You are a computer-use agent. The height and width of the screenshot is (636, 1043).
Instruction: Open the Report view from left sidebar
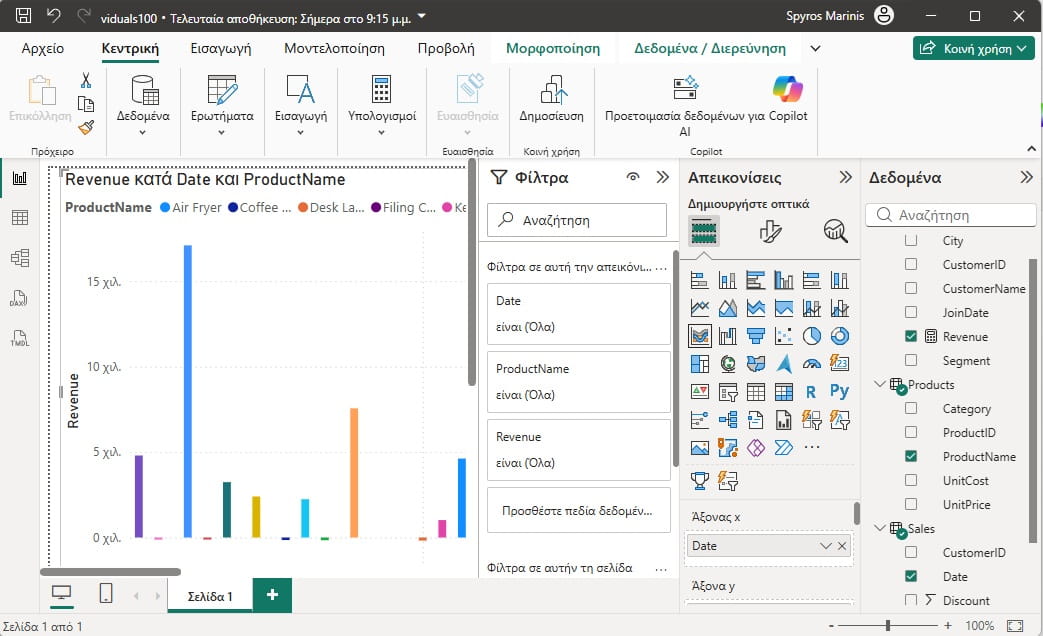(x=20, y=178)
